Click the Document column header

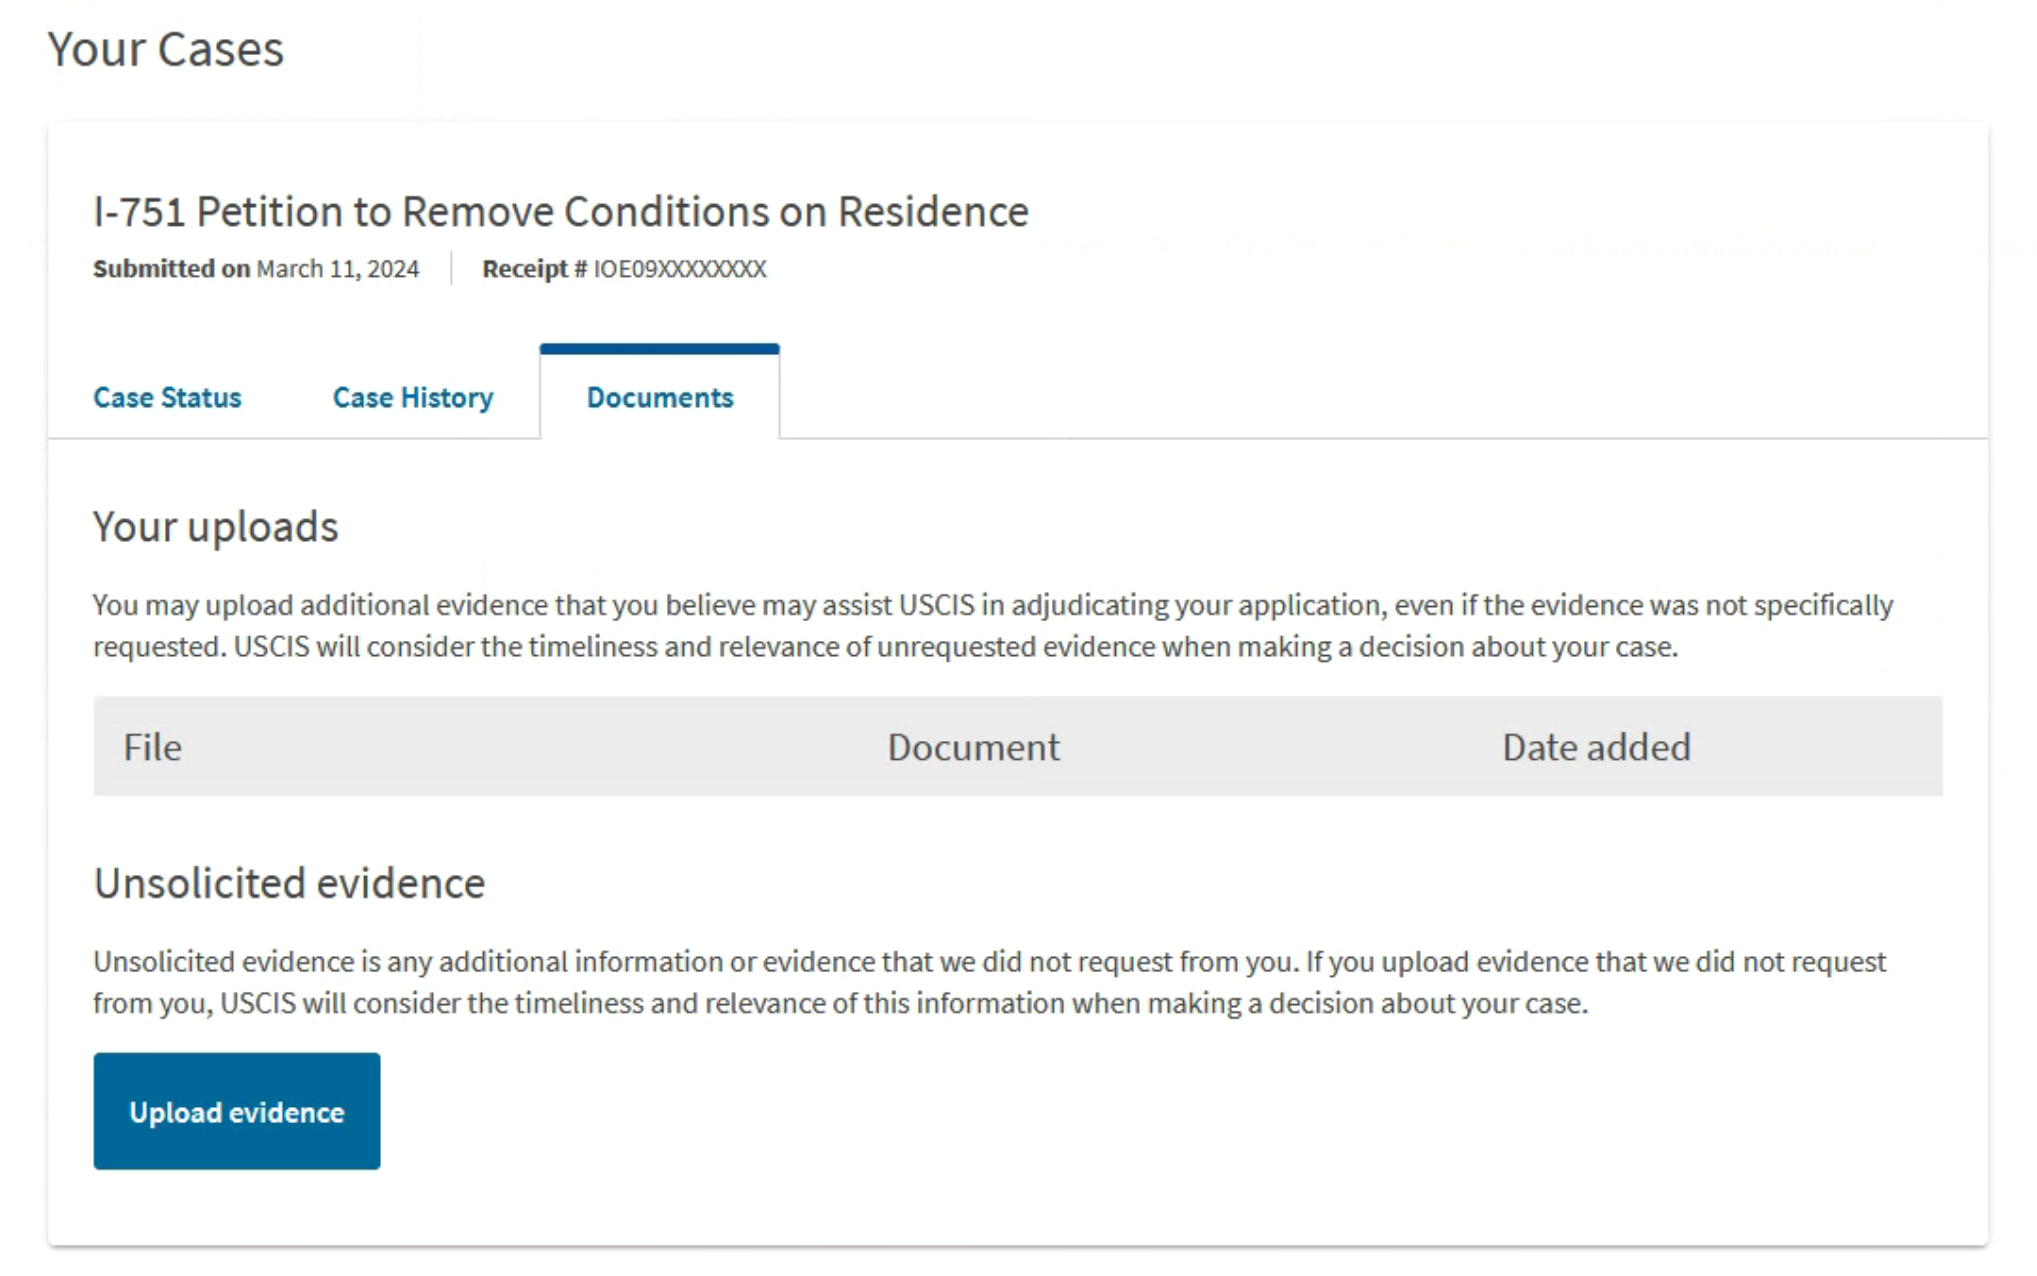coord(973,747)
